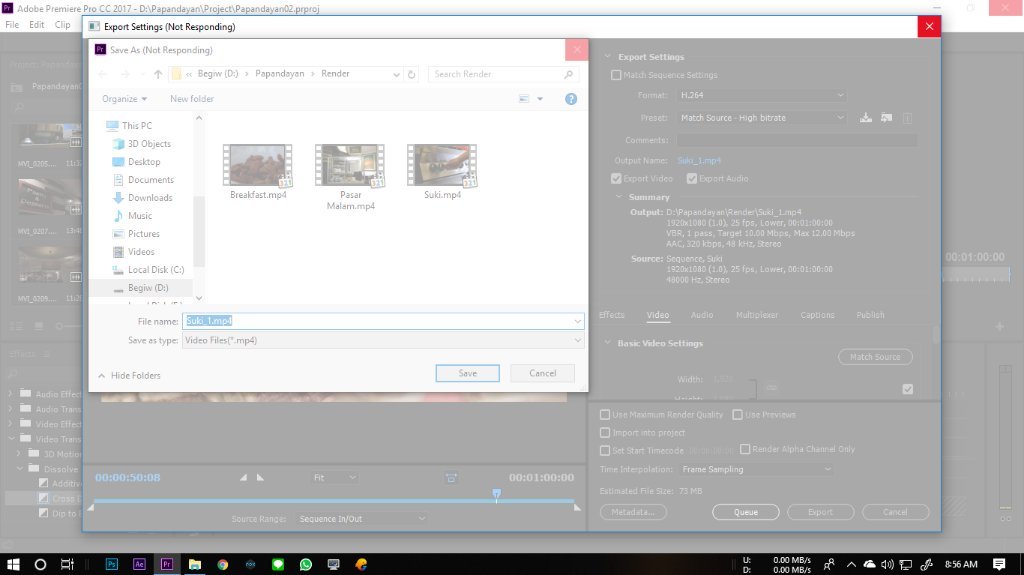This screenshot has height=575, width=1024.
Task: Select the Breakfast.mp4 file thumbnail
Action: click(258, 166)
